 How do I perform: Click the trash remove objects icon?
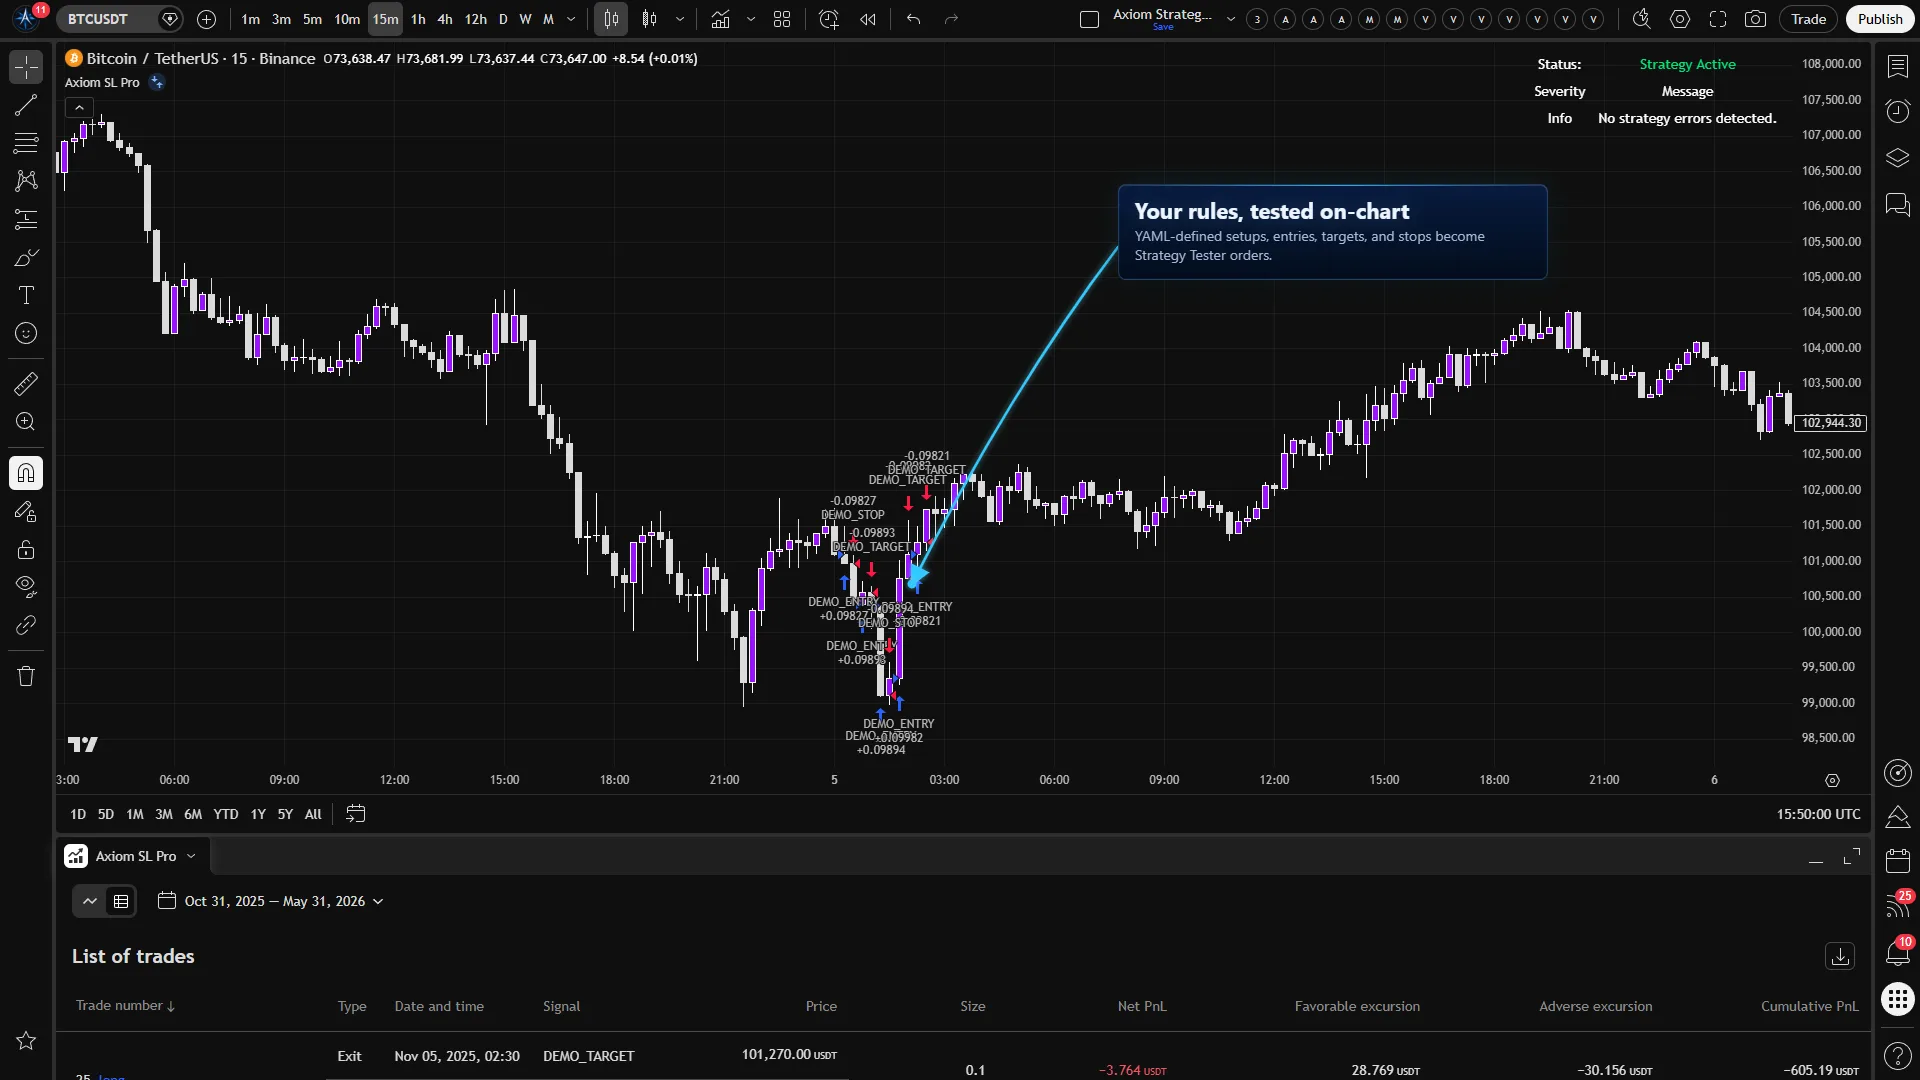[x=26, y=676]
